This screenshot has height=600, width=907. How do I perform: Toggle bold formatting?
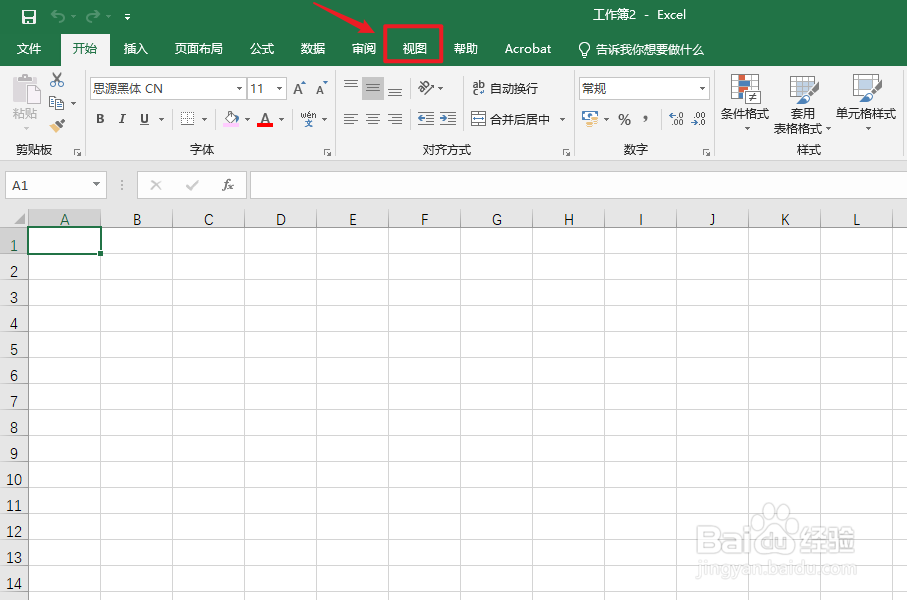(x=99, y=119)
